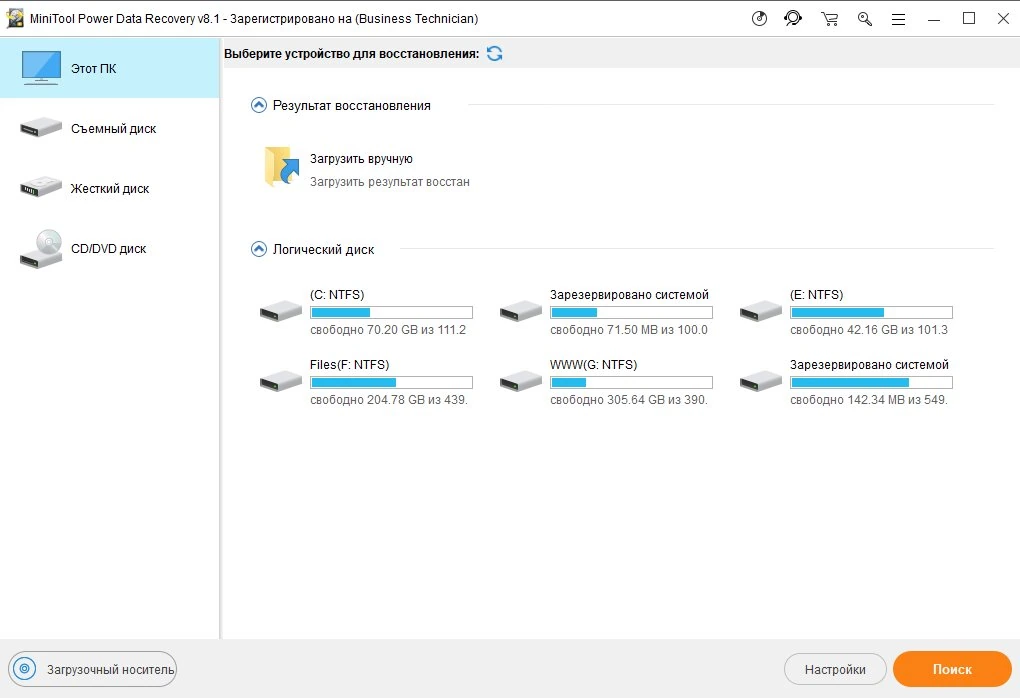Switch to "Съемный диск" tab label
The width and height of the screenshot is (1020, 698).
pyautogui.click(x=113, y=129)
